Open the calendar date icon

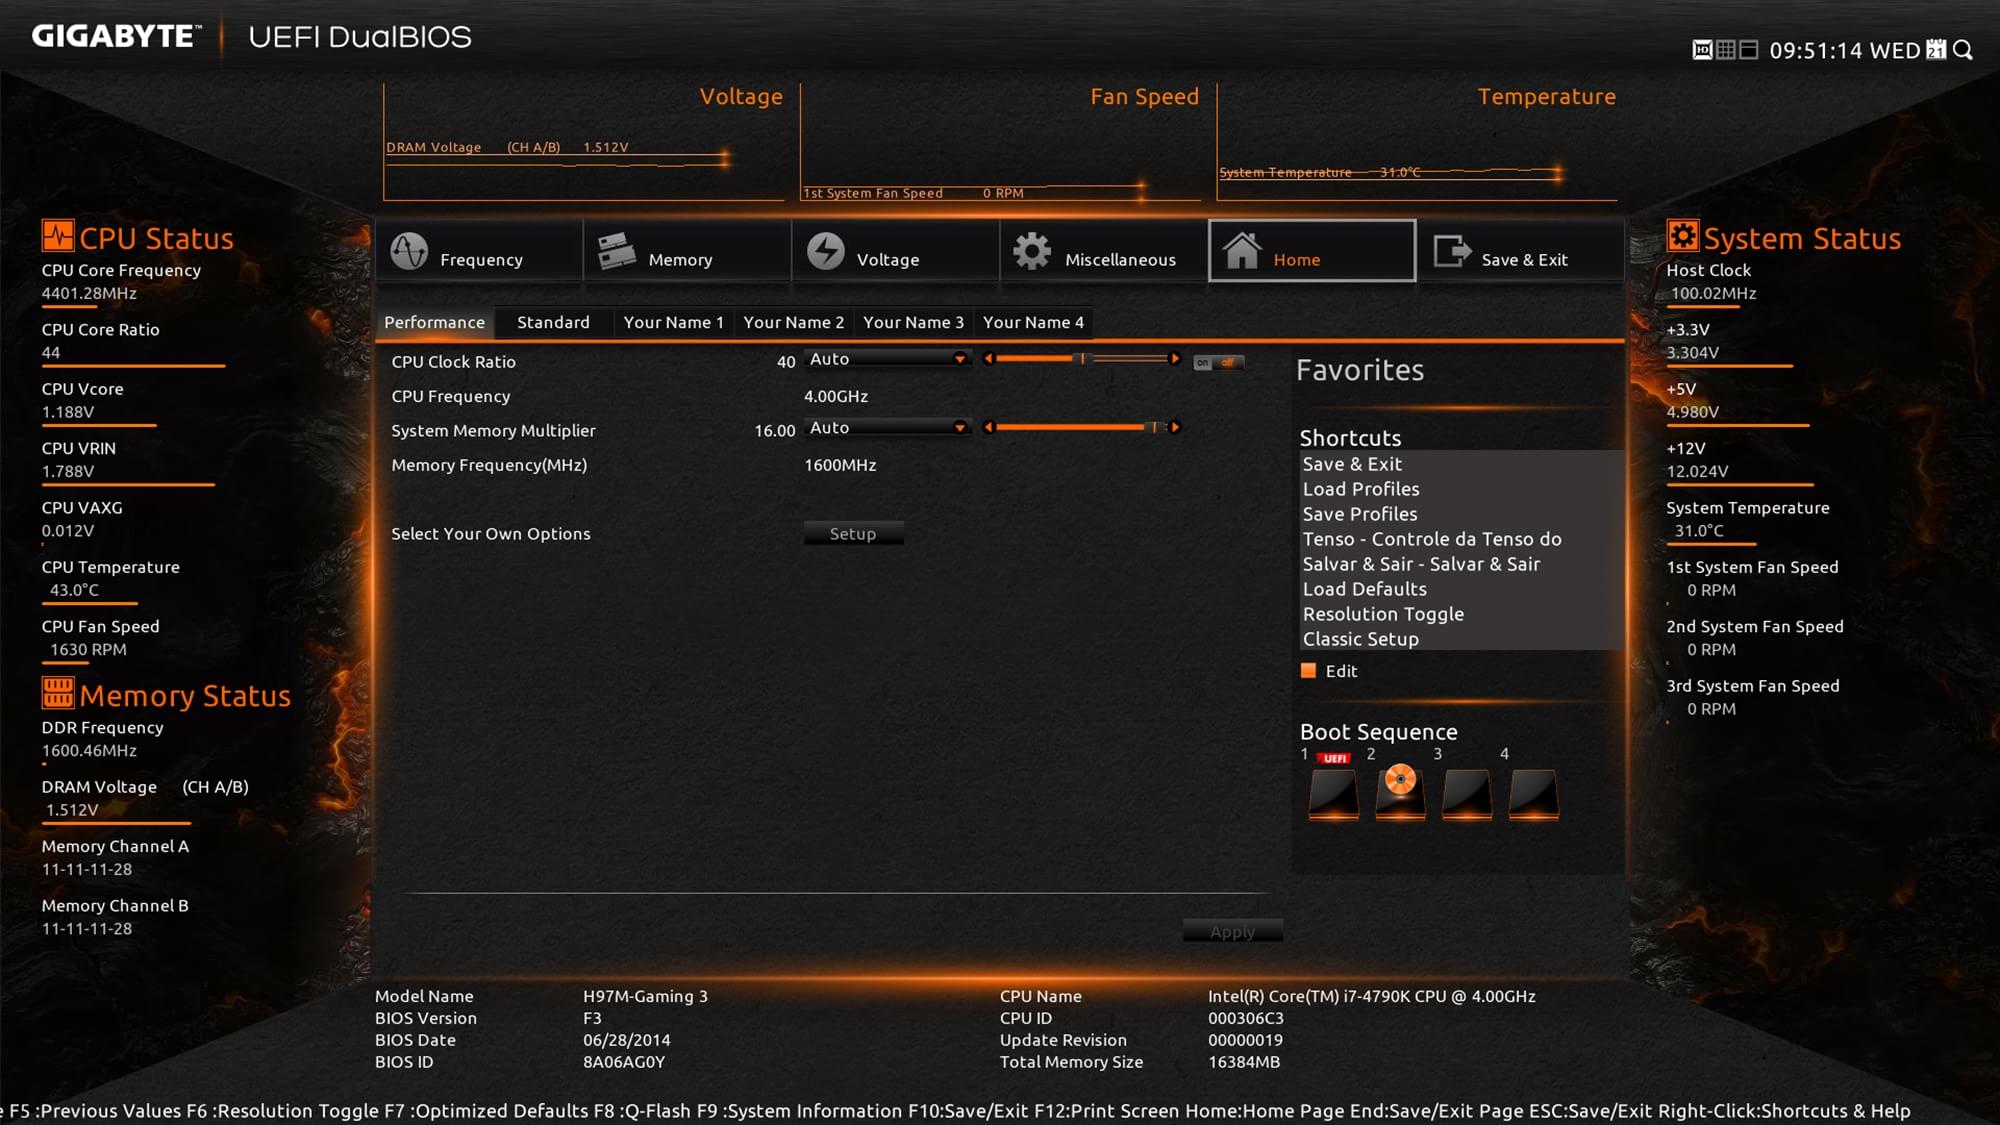point(1937,49)
